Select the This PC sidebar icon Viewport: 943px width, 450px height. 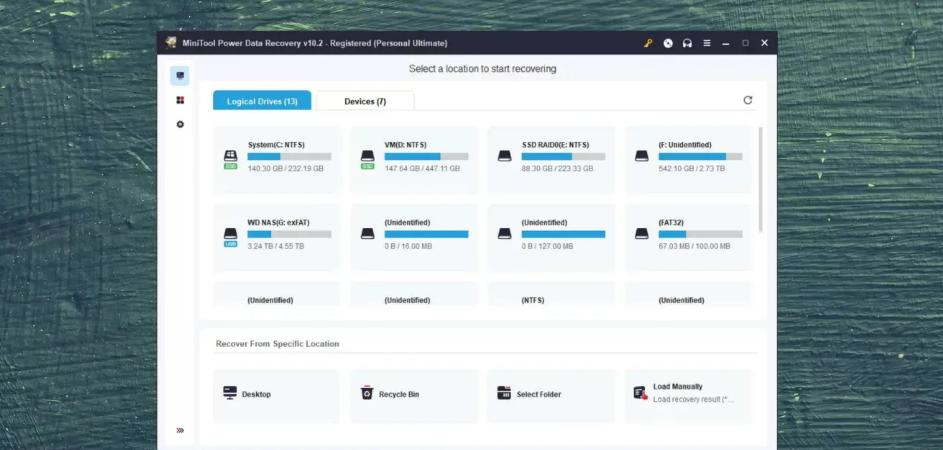[x=180, y=76]
